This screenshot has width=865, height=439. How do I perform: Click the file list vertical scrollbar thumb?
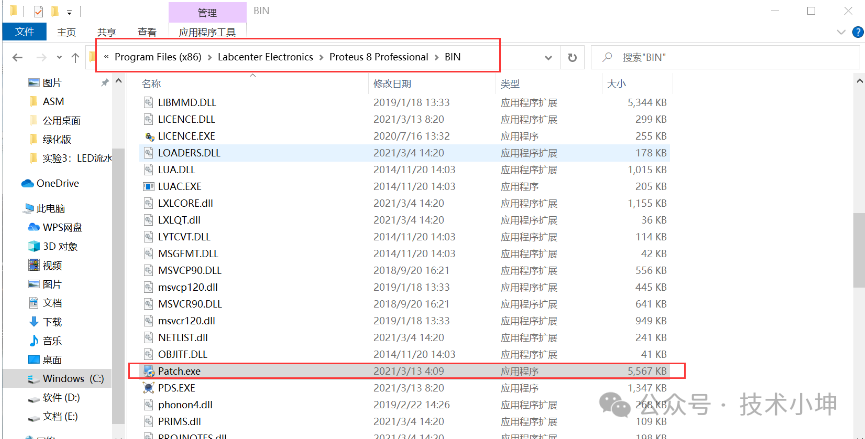(860, 250)
